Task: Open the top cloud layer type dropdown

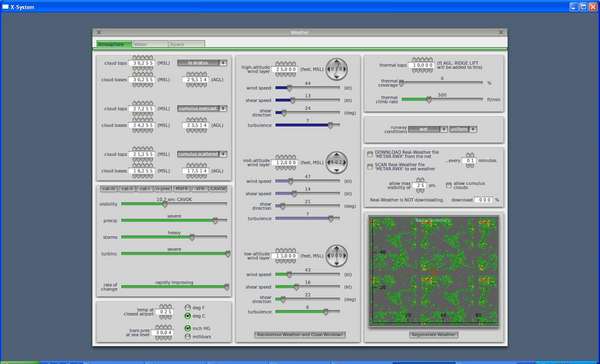Action: pyautogui.click(x=202, y=63)
